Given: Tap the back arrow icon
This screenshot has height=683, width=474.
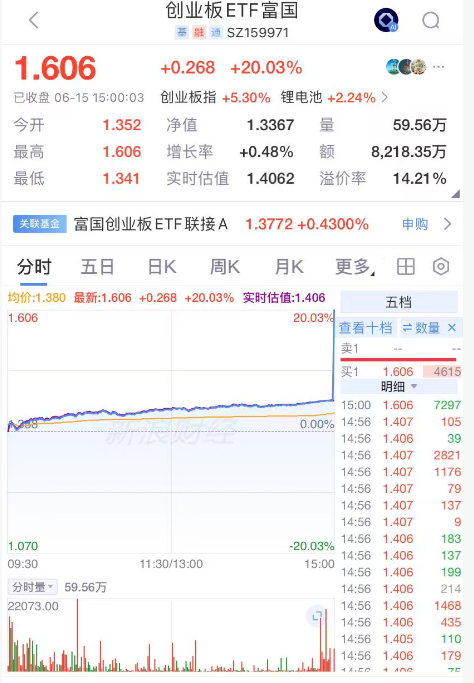Looking at the screenshot, I should (x=34, y=20).
